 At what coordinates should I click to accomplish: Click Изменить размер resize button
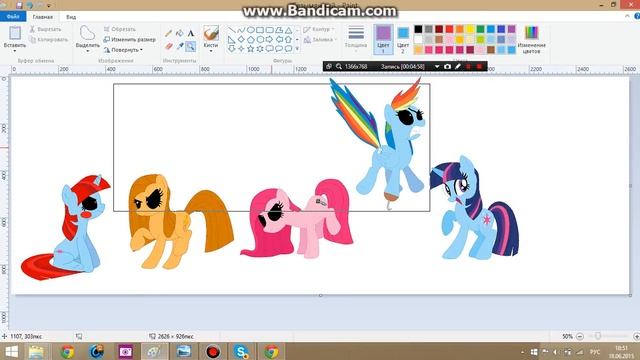coord(129,40)
